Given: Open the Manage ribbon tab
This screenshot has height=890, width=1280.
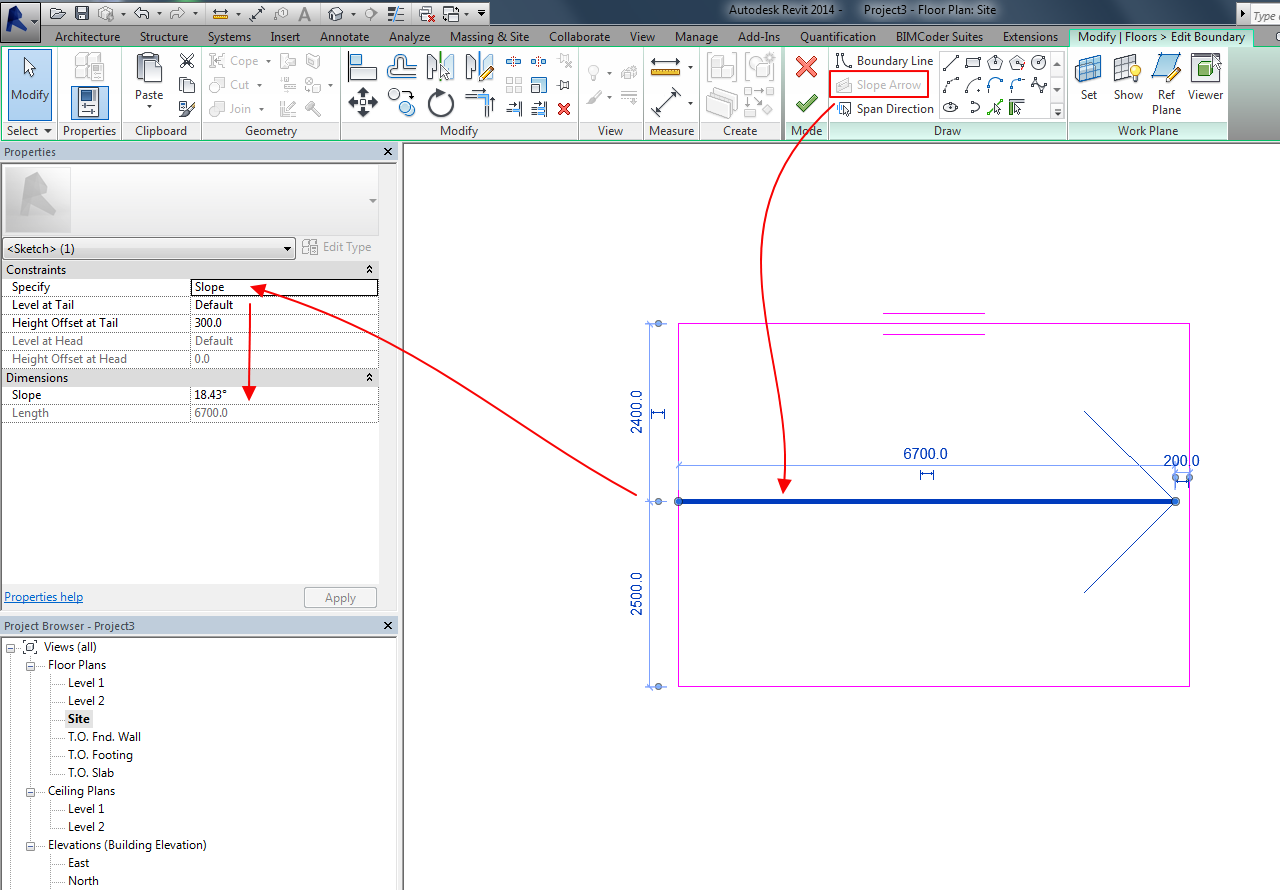Looking at the screenshot, I should point(696,37).
